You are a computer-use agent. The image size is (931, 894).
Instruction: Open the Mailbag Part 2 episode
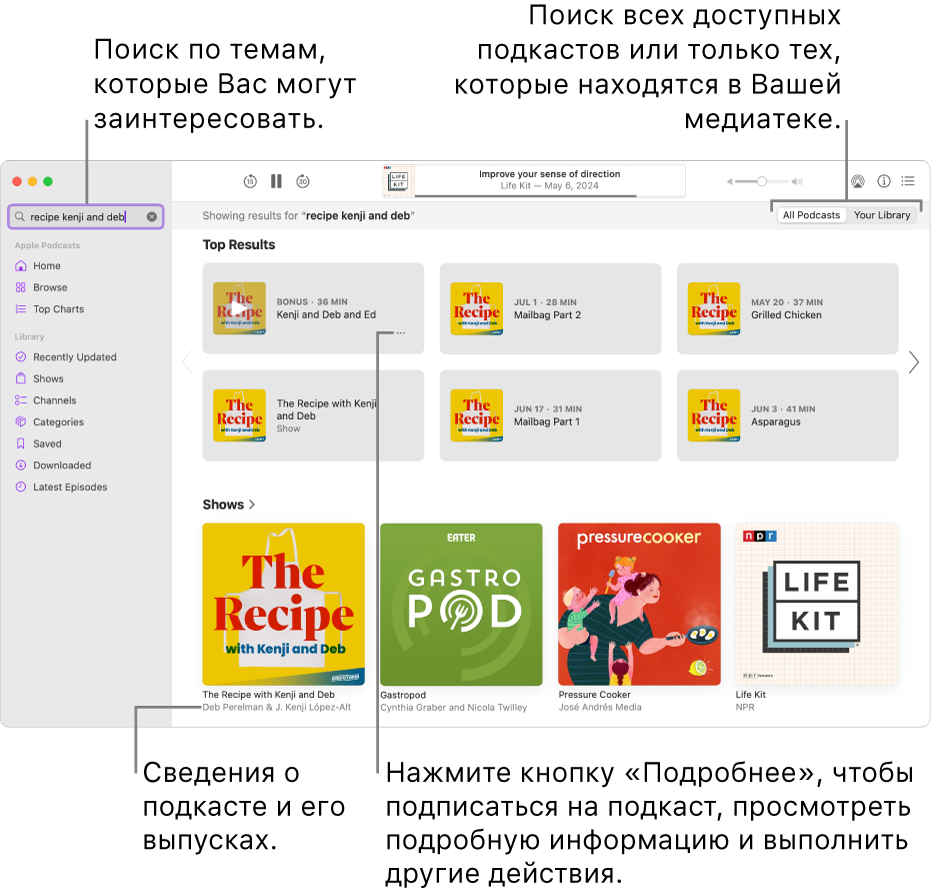pyautogui.click(x=550, y=309)
